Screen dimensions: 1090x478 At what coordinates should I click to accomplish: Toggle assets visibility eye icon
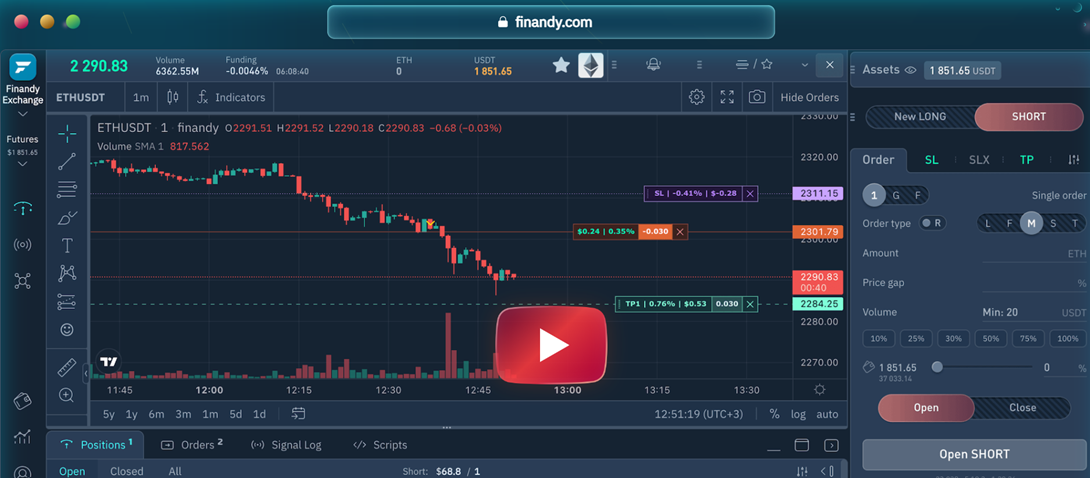[911, 70]
